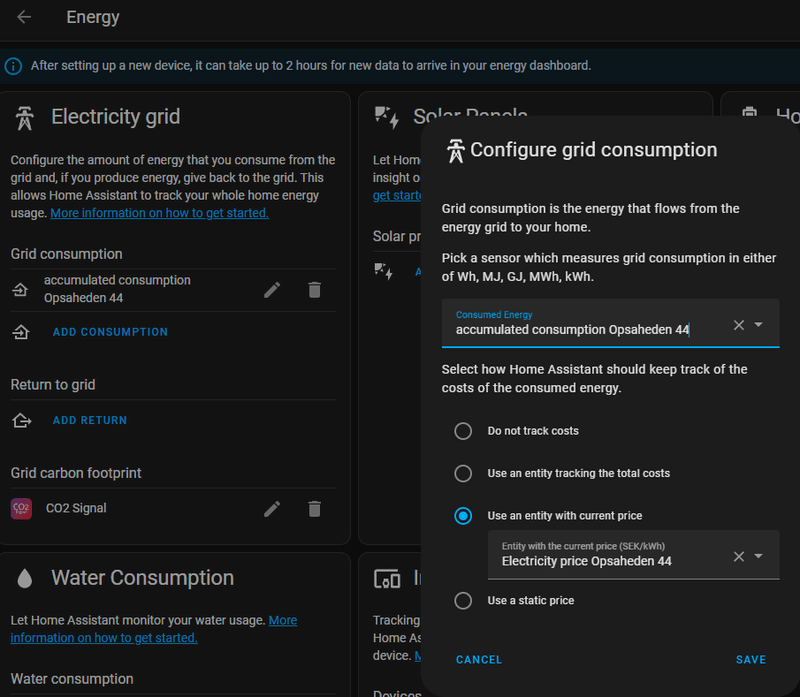Cancel the grid consumption dialog

pos(479,660)
